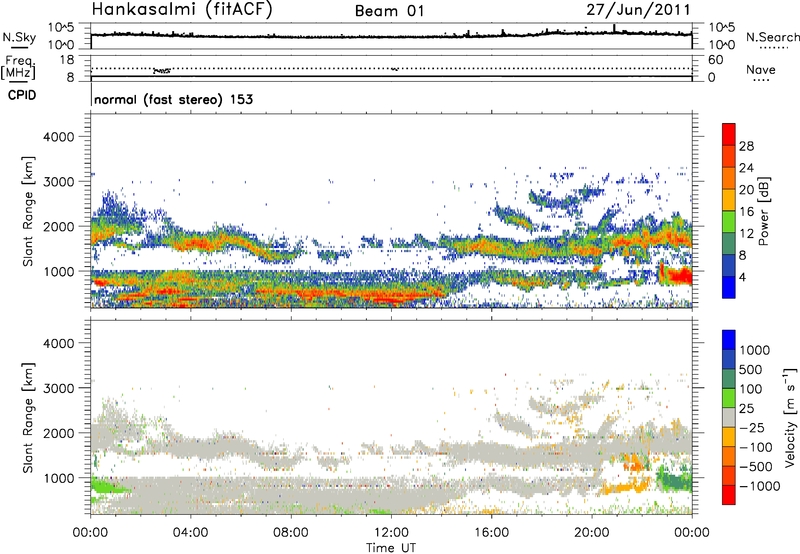Viewport: 800px width, 554px height.
Task: Pick the grey segment of velocity colorbar
Action: click(x=729, y=417)
